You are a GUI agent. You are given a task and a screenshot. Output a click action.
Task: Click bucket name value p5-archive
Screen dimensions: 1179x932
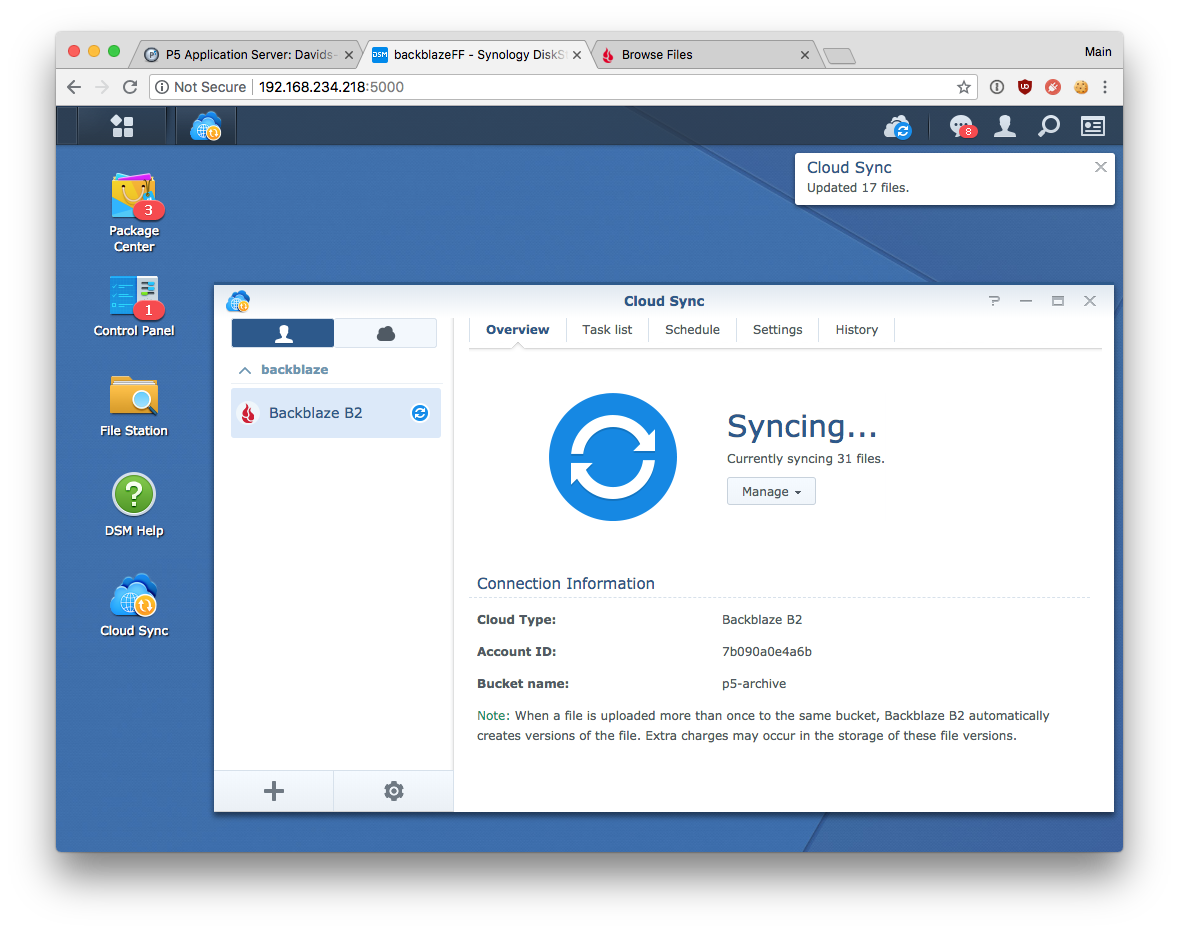tap(753, 684)
